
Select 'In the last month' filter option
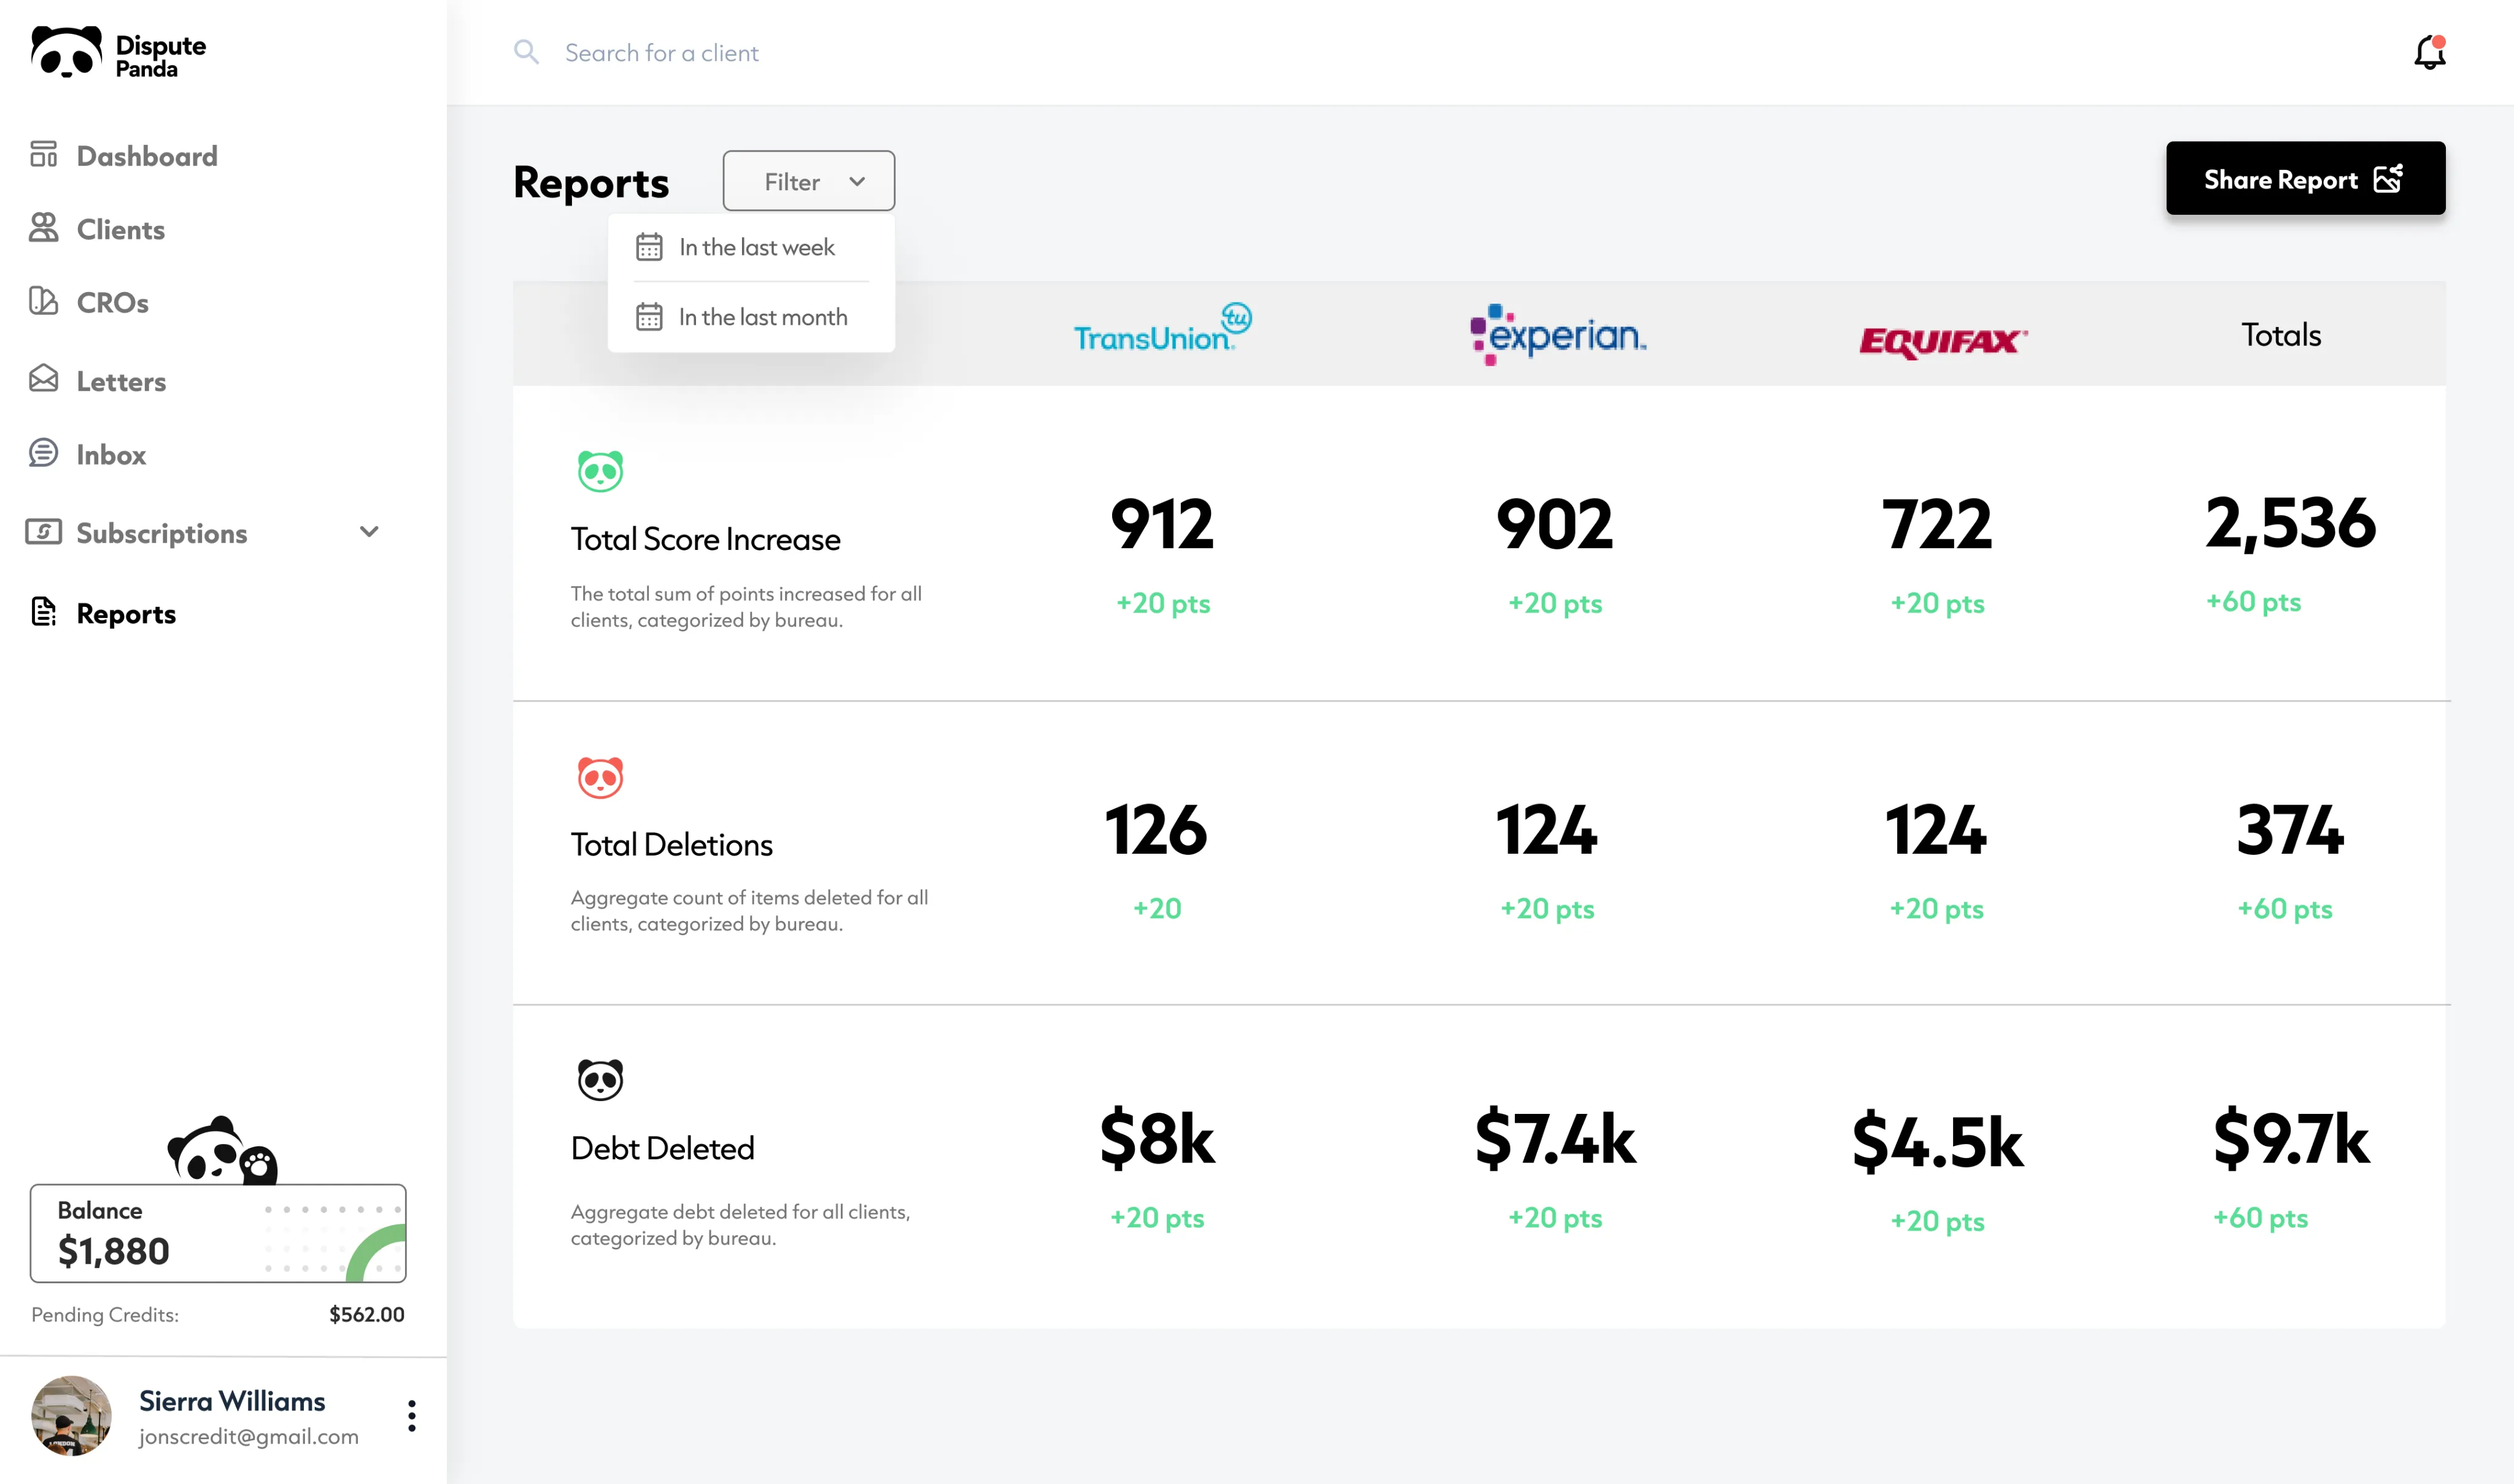pyautogui.click(x=751, y=317)
